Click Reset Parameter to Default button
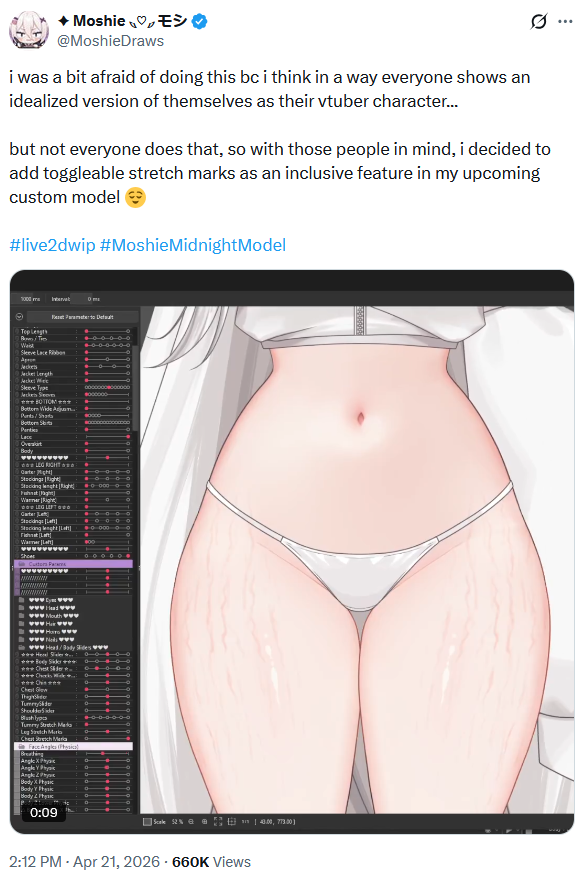The image size is (585, 879). pos(82,317)
